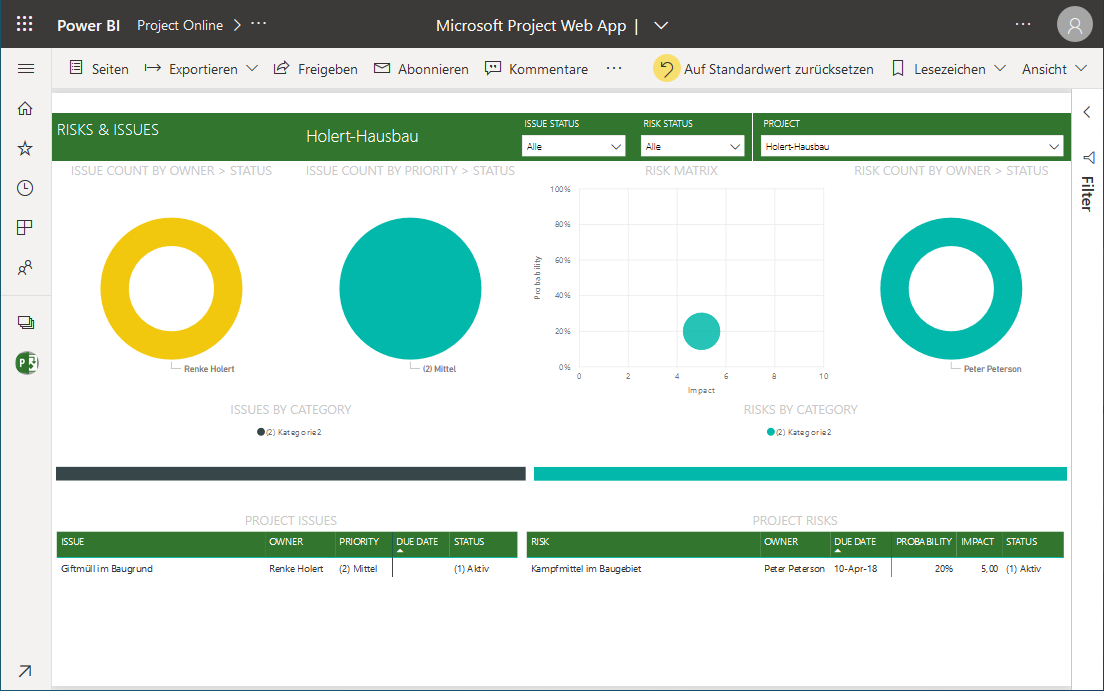
Task: Sort issues by DUE DATE column
Action: 417,542
